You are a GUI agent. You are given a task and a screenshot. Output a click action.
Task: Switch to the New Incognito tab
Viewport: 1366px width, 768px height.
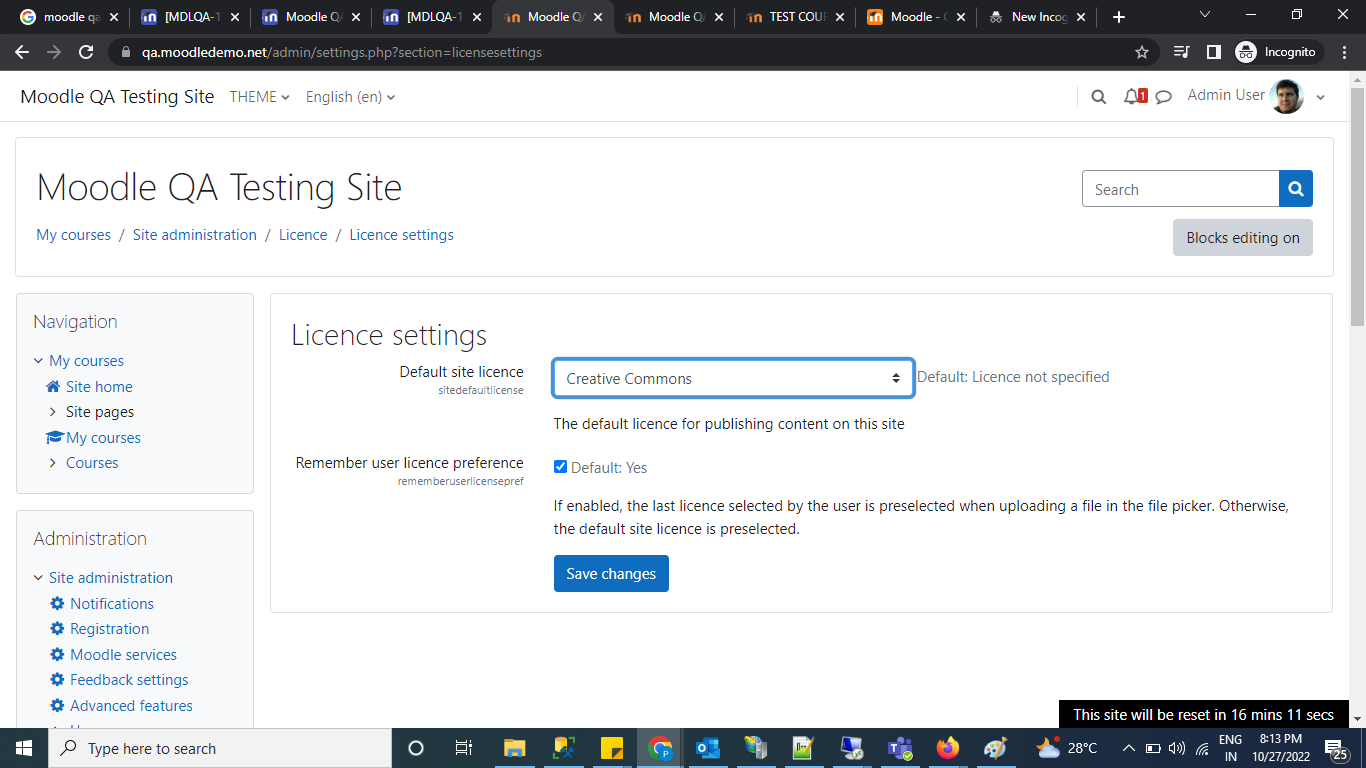(1038, 17)
